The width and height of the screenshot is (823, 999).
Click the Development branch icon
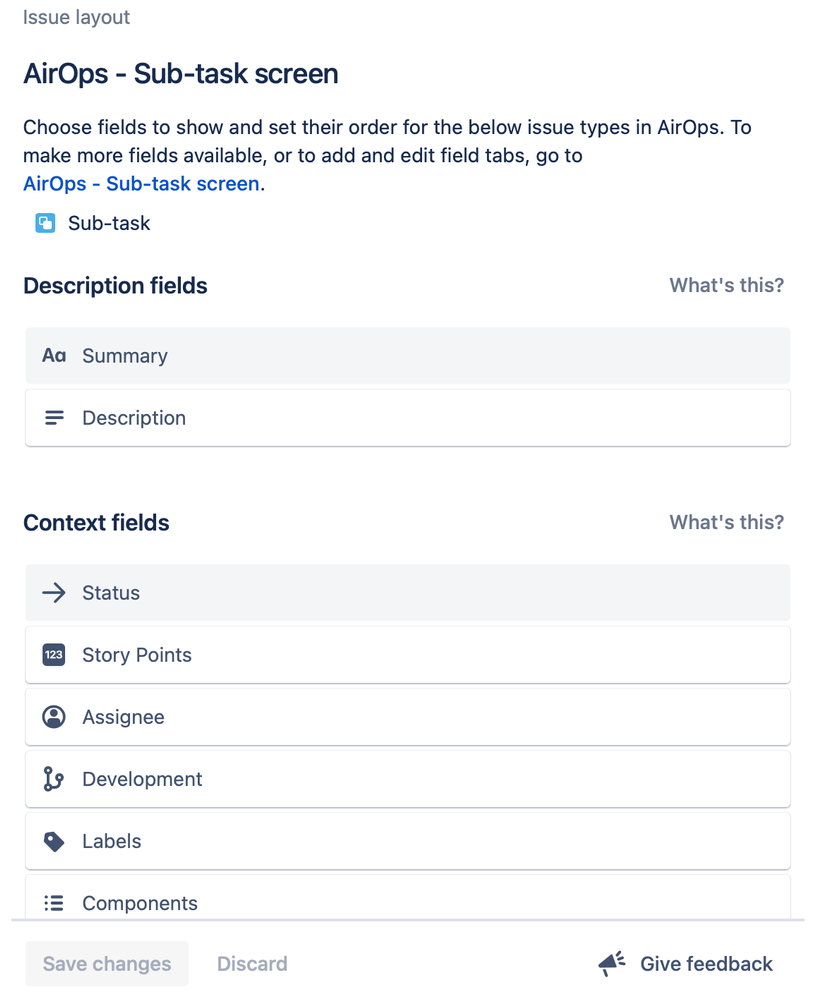(x=54, y=779)
